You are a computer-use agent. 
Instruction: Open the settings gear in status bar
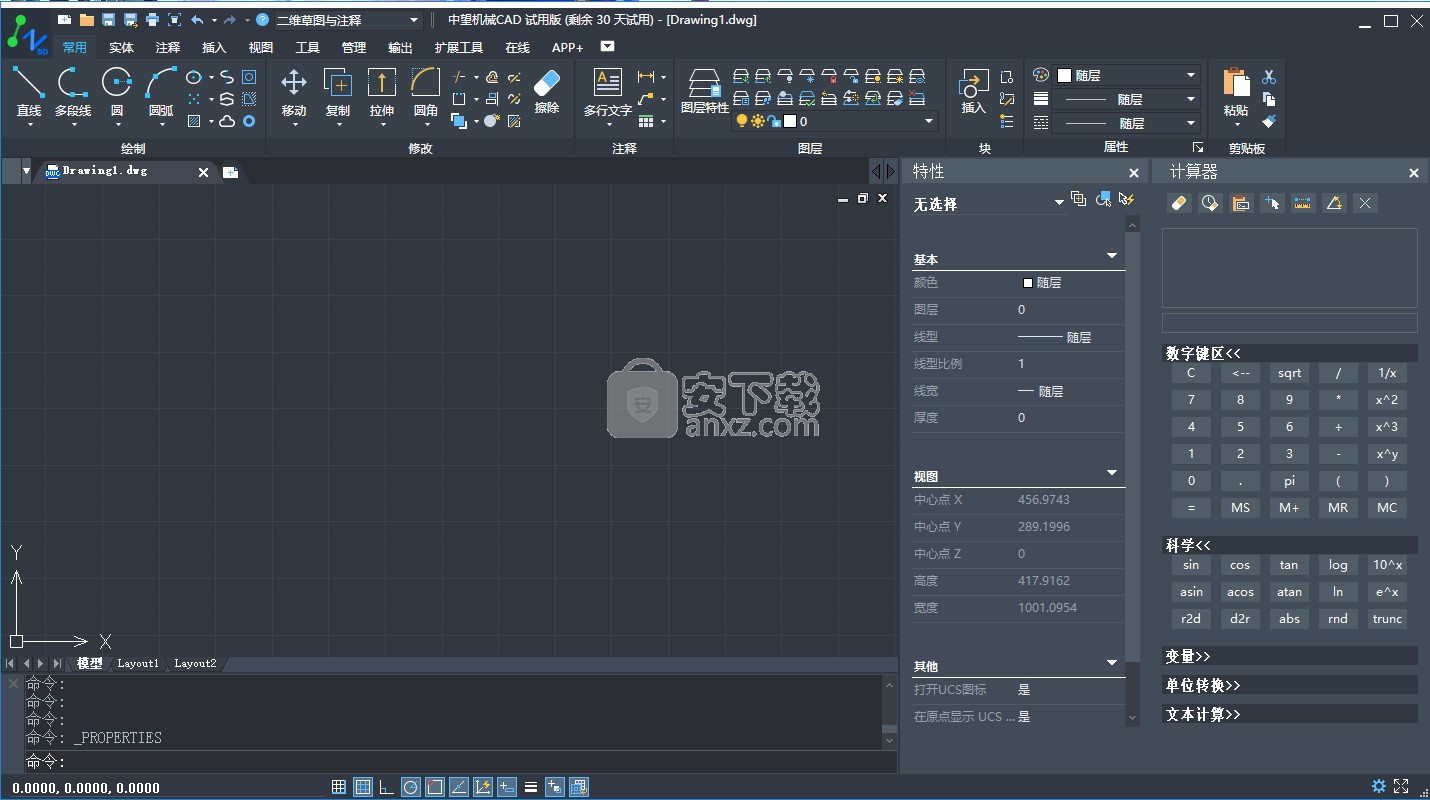tap(1379, 786)
